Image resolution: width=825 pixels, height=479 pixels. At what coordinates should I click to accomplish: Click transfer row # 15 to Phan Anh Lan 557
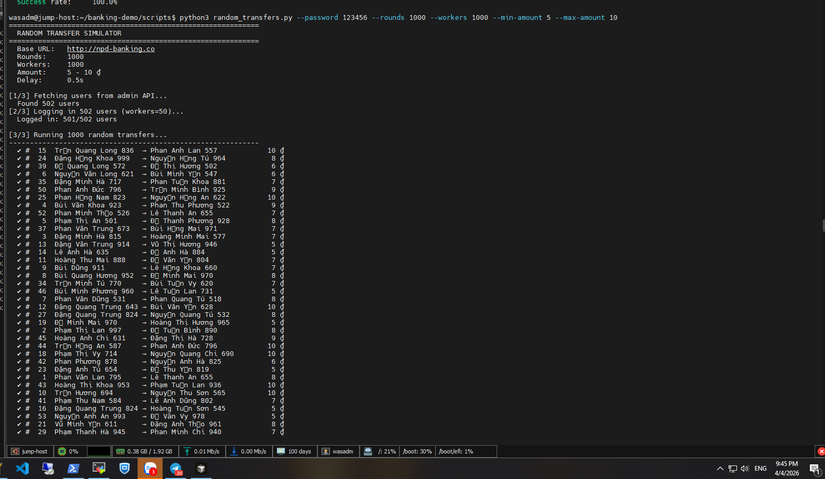pos(150,151)
